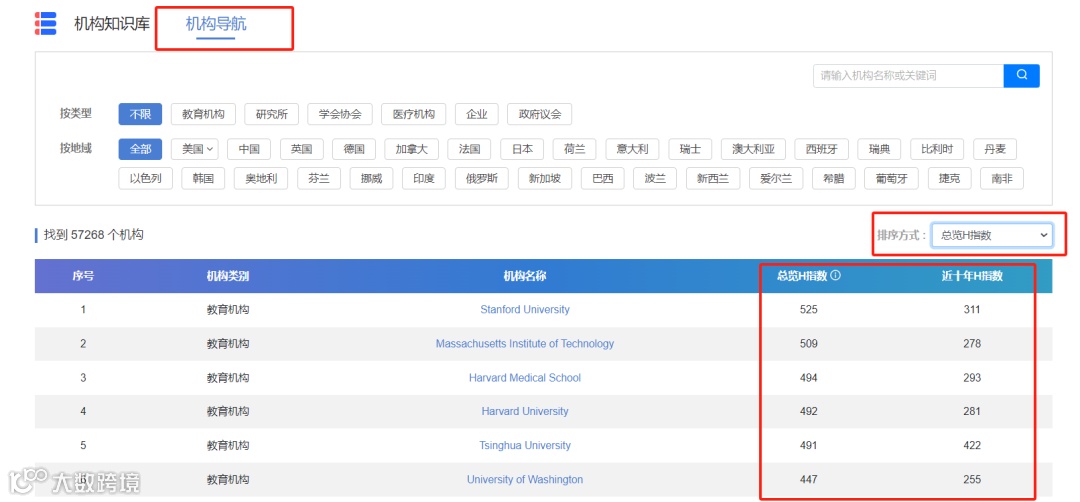Filter region by 挪威

point(371,178)
